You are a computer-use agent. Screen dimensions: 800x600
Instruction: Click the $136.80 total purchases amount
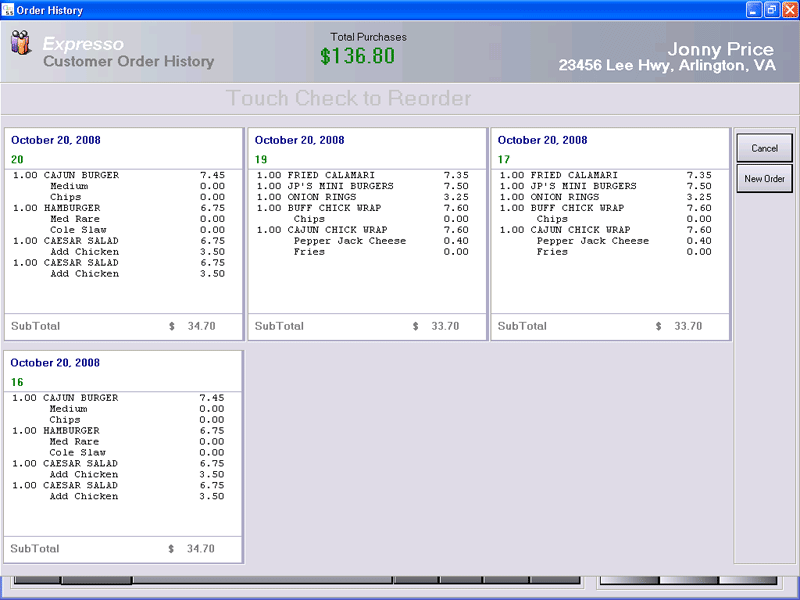pos(357,56)
